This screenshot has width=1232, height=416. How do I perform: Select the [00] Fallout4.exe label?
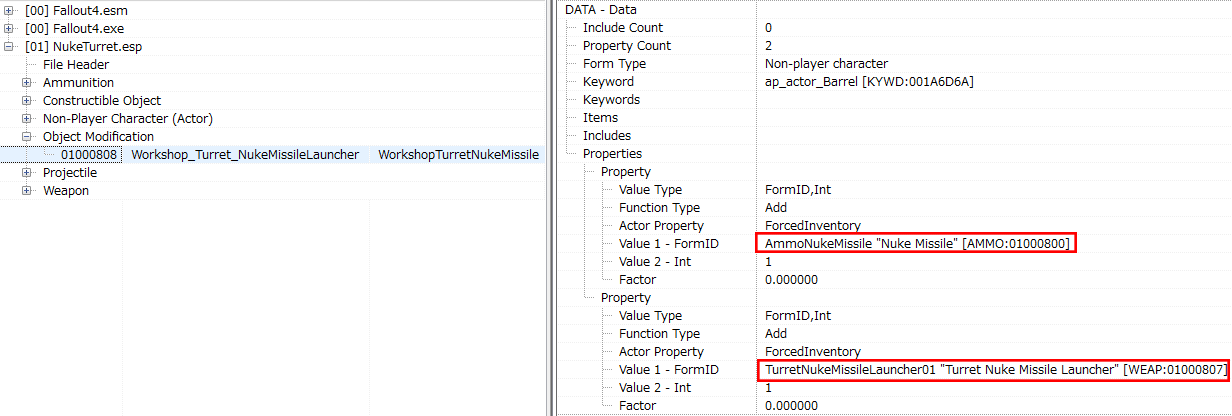pyautogui.click(x=75, y=28)
